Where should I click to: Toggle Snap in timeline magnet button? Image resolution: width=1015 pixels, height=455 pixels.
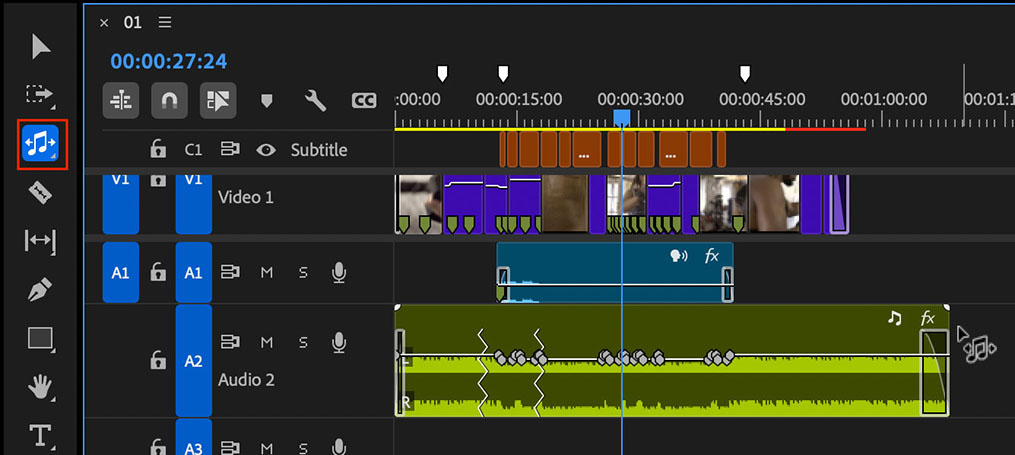170,100
